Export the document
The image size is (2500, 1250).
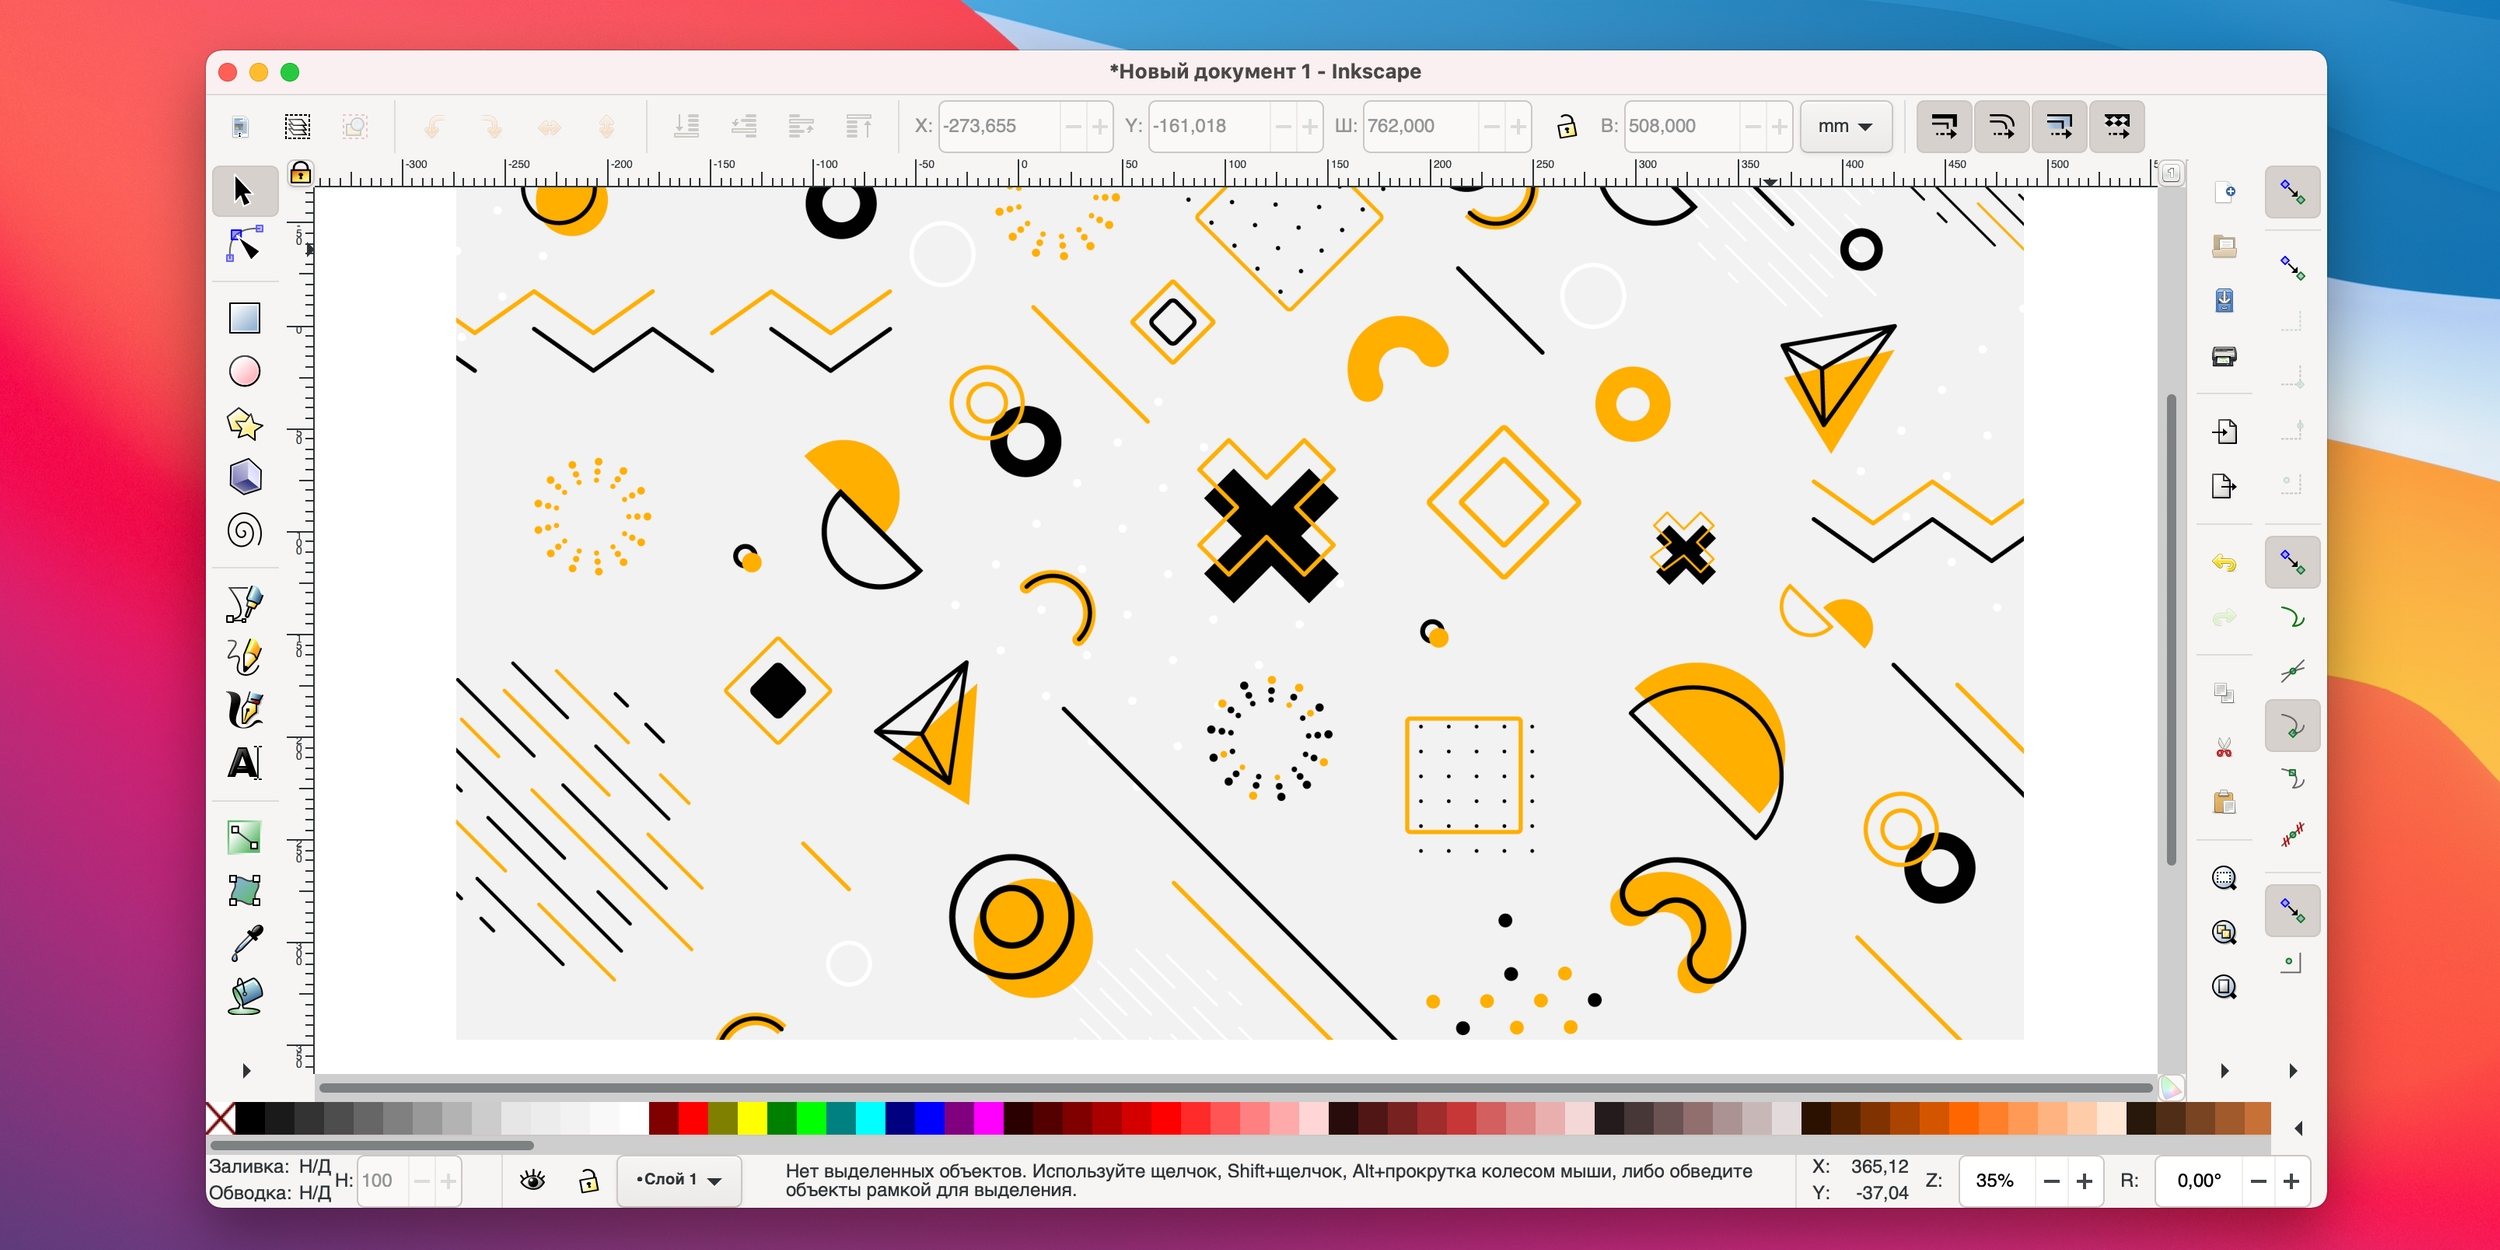pyautogui.click(x=2224, y=487)
